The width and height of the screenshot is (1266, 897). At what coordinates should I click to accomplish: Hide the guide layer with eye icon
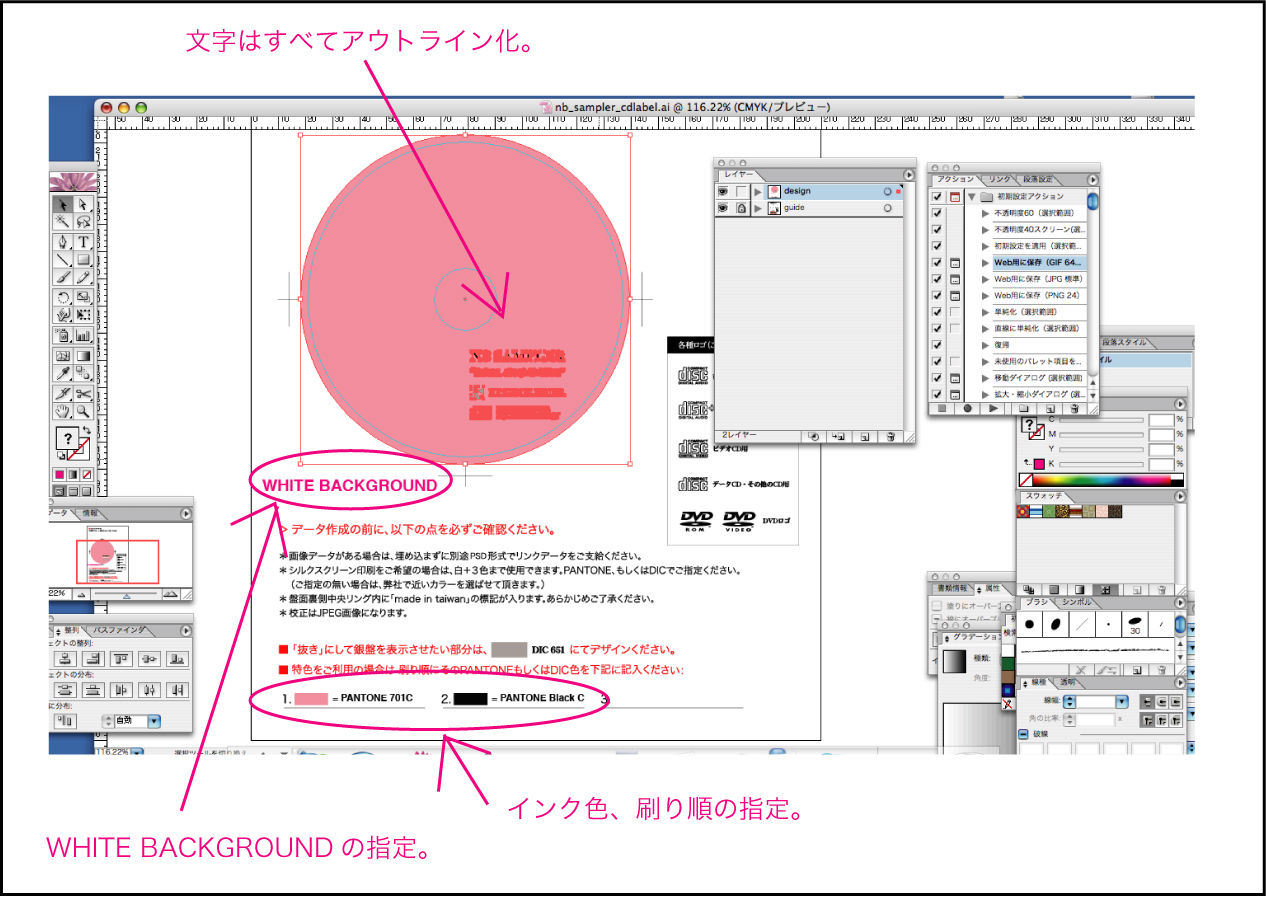[723, 208]
